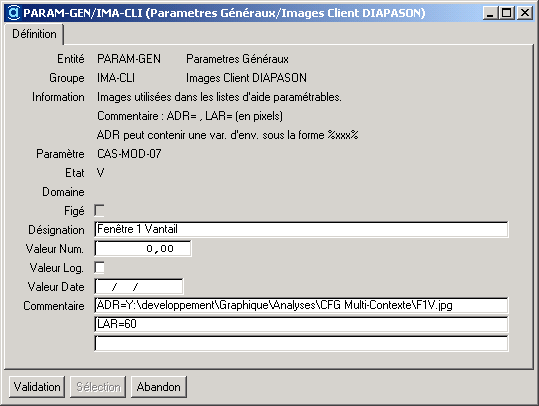Enable the Valeur Log. checkbox

[x=99, y=267]
